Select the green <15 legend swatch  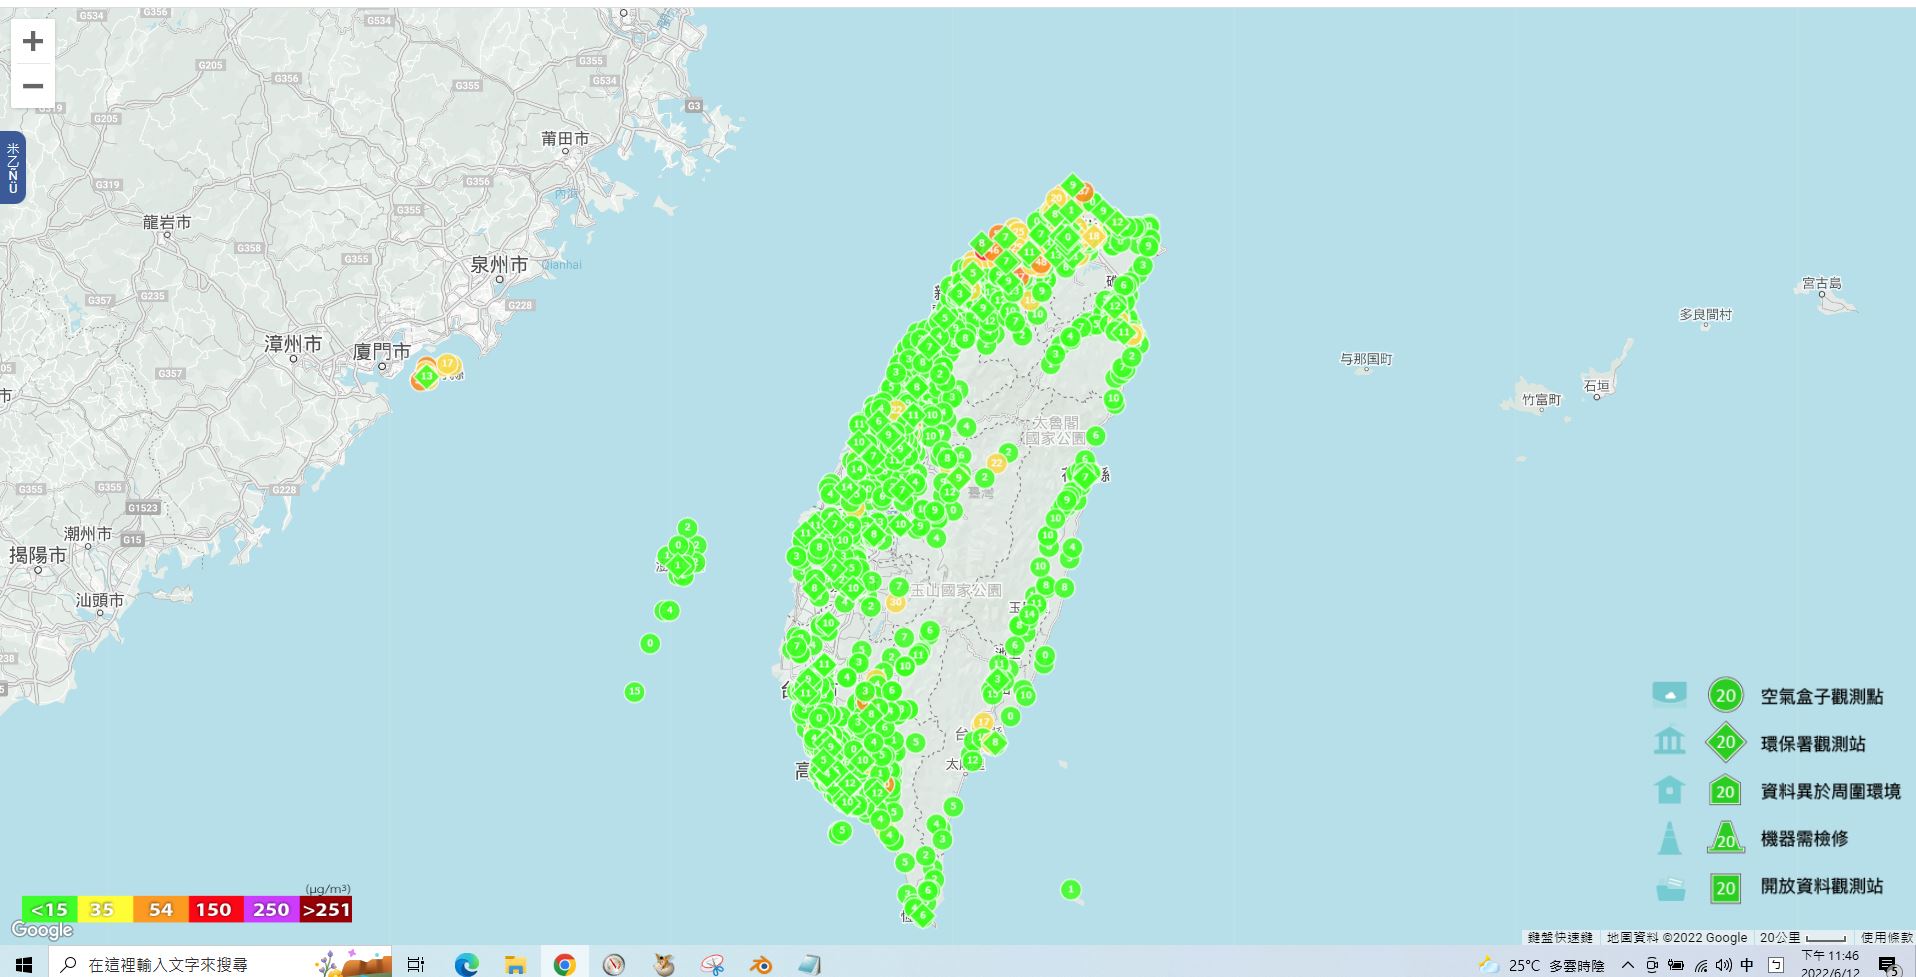50,909
